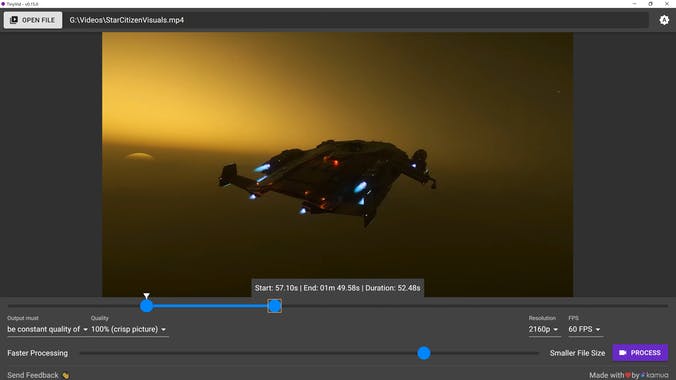
Task: Click the waving hand feedback icon
Action: click(x=66, y=375)
